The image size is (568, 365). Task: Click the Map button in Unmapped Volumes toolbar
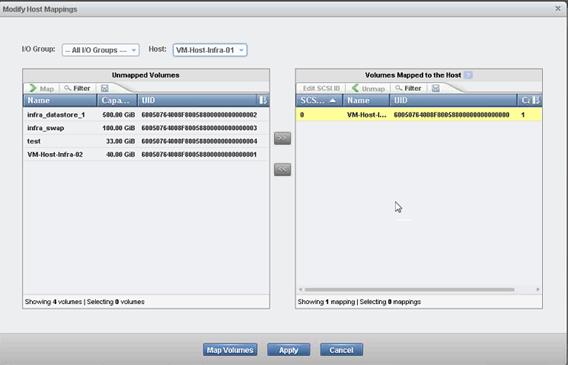click(x=42, y=88)
